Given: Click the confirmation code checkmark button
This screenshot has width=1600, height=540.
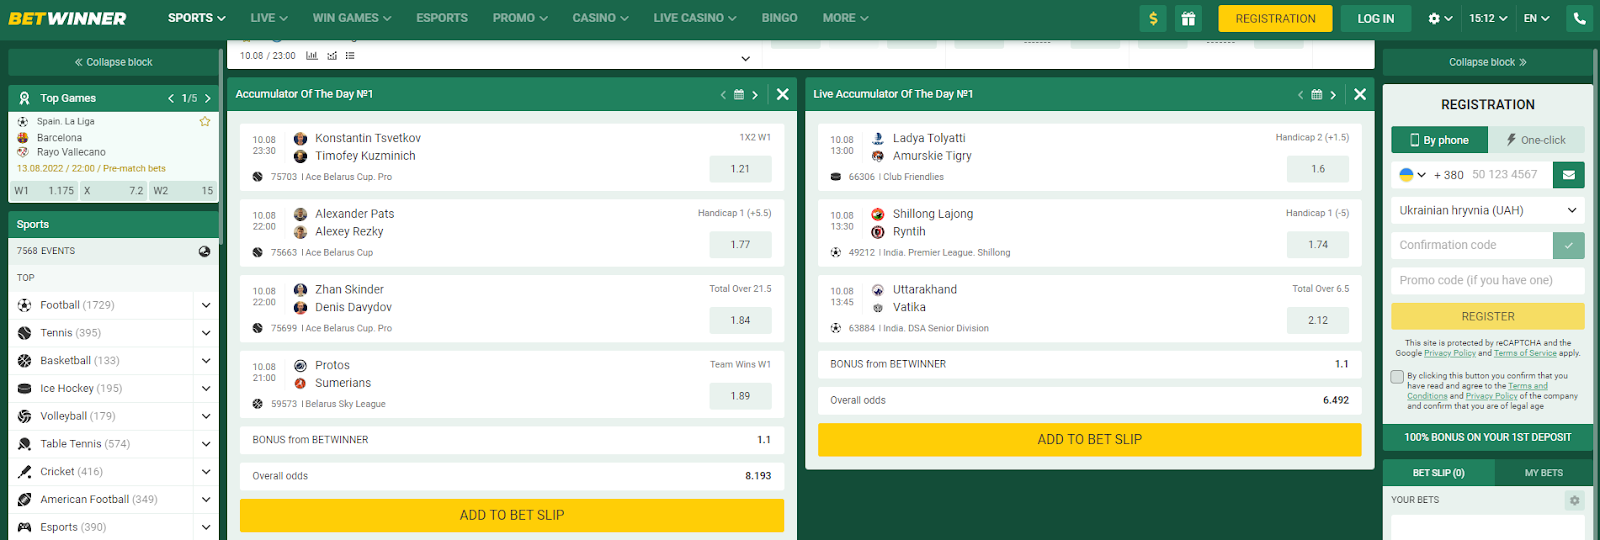Looking at the screenshot, I should pos(1569,245).
